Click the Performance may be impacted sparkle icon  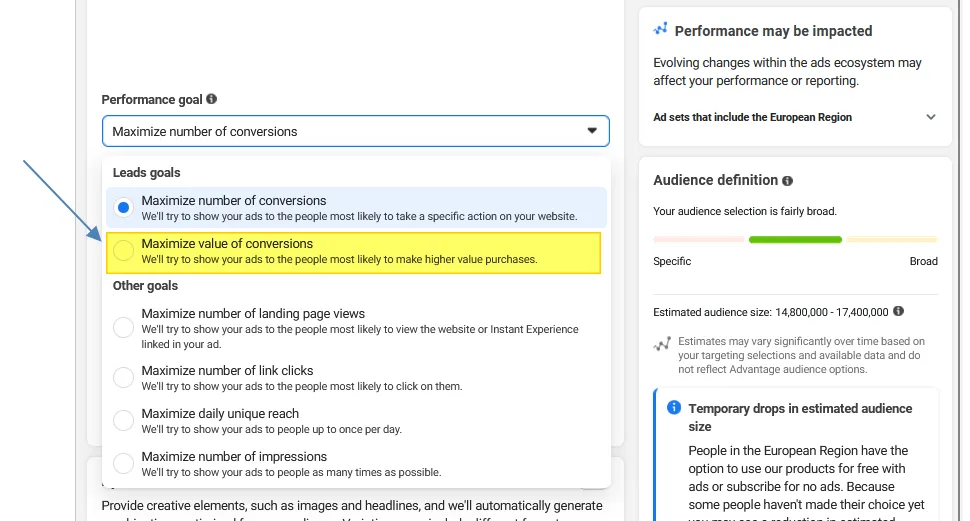[661, 29]
